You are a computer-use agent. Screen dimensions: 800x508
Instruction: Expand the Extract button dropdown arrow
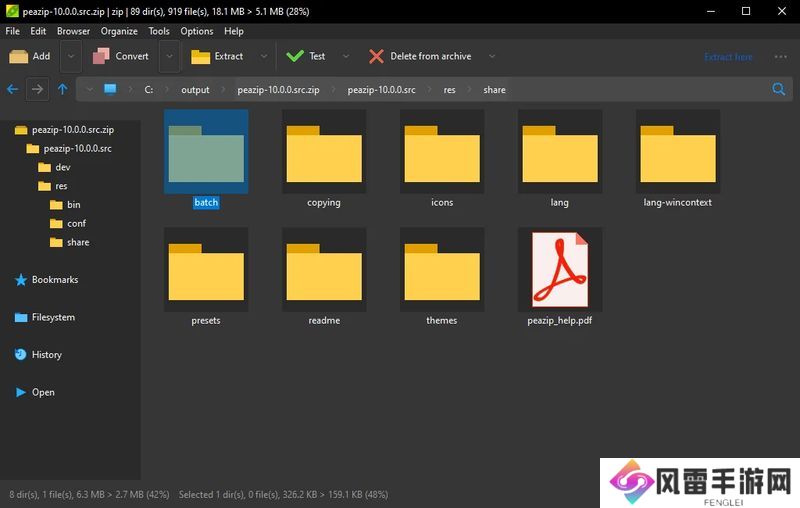264,56
